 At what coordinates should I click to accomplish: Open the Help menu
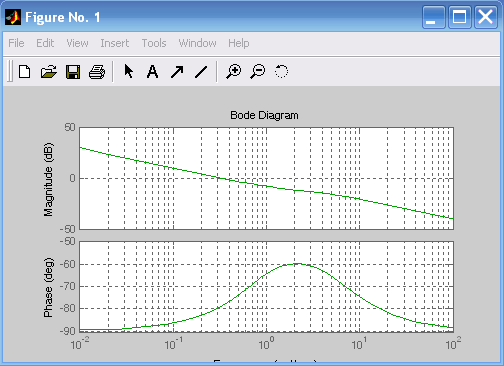click(239, 43)
